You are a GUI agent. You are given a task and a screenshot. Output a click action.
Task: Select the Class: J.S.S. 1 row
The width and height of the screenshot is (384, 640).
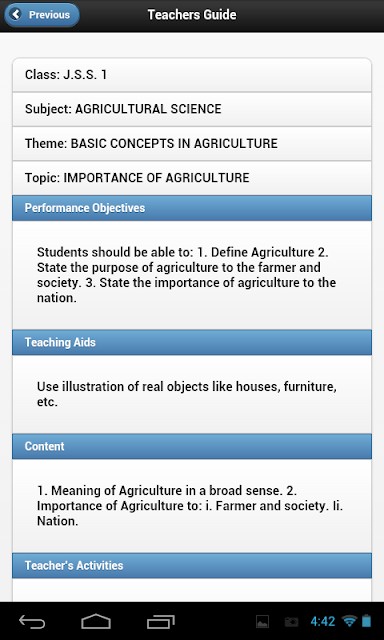tap(192, 75)
